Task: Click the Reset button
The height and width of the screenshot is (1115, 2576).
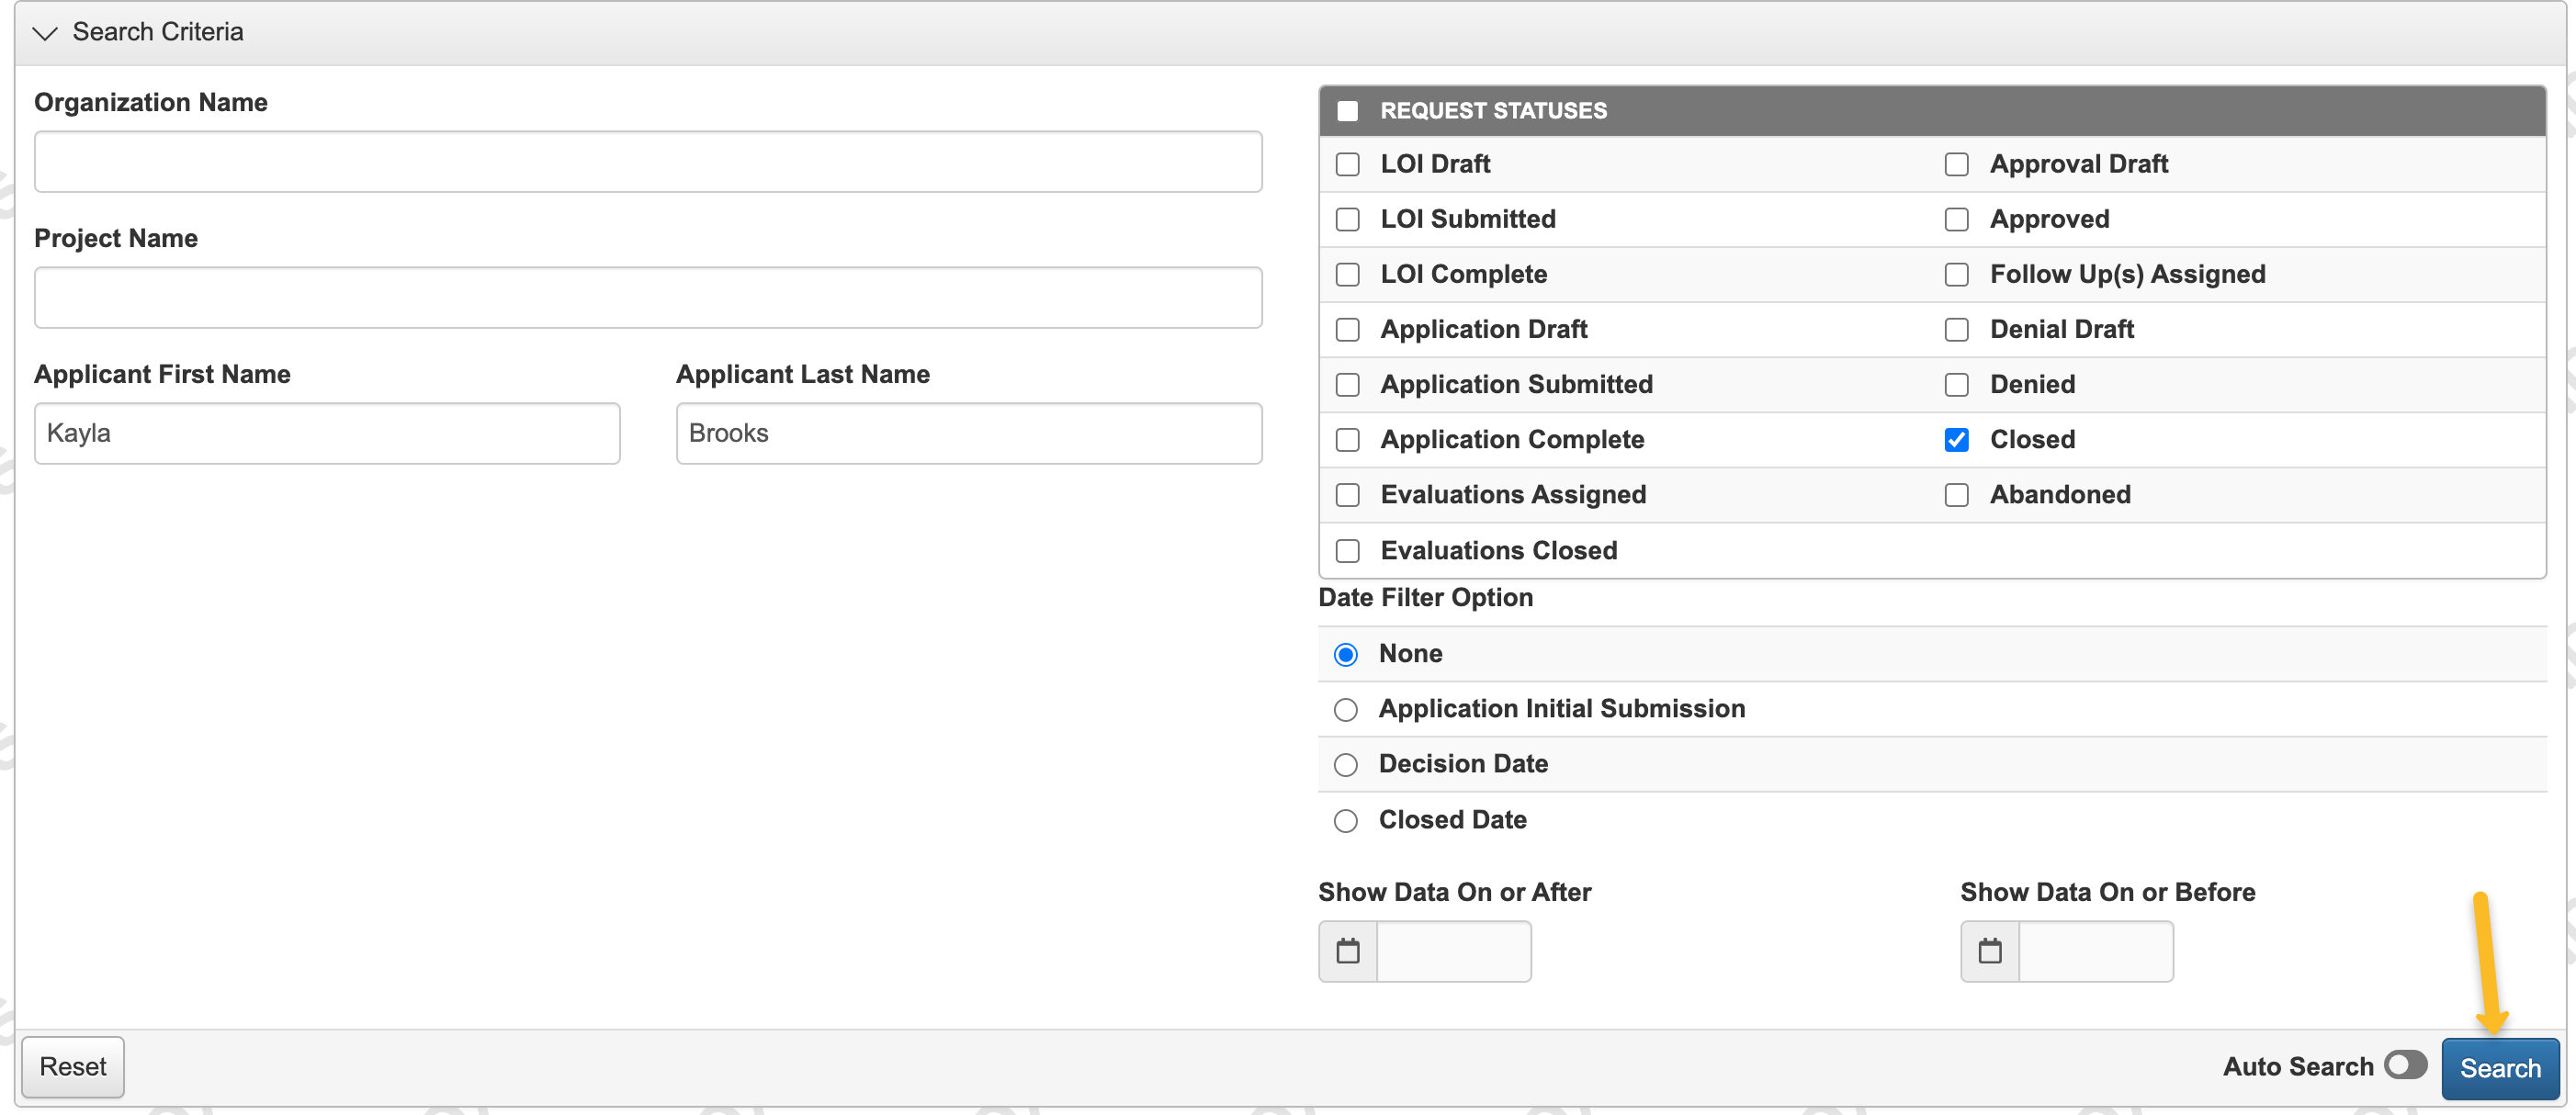Action: click(x=73, y=1067)
